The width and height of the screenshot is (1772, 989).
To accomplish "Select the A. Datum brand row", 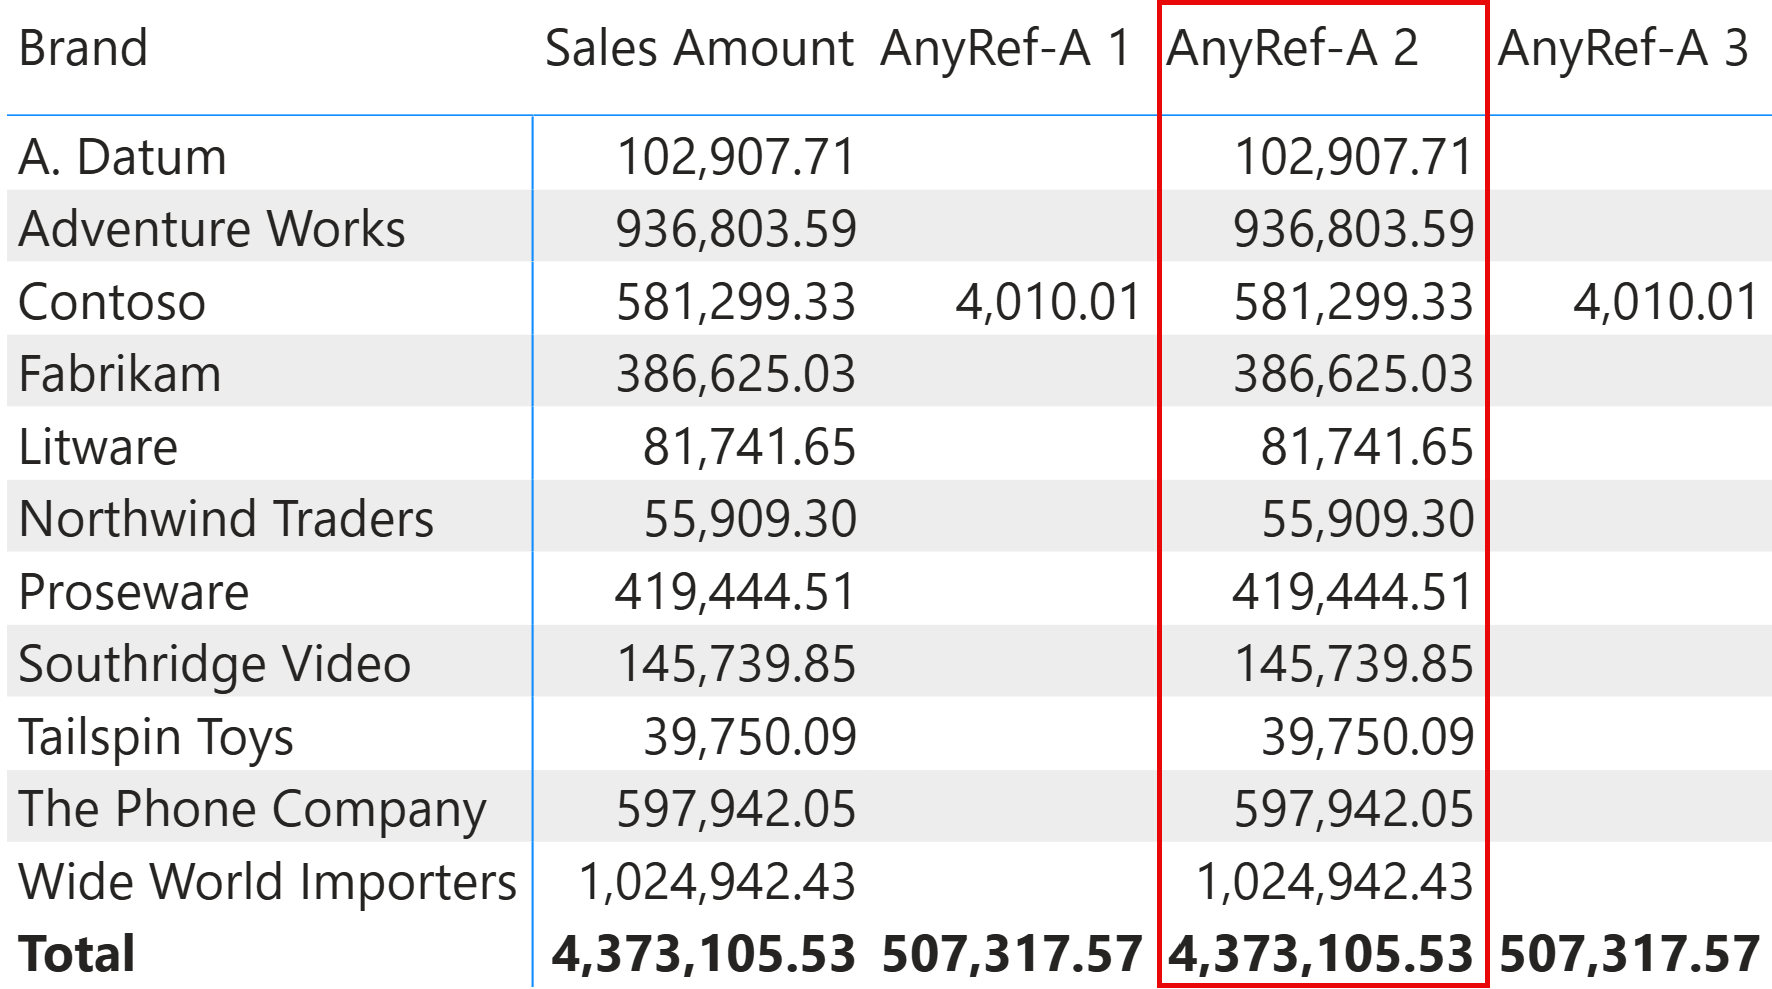I will click(123, 157).
